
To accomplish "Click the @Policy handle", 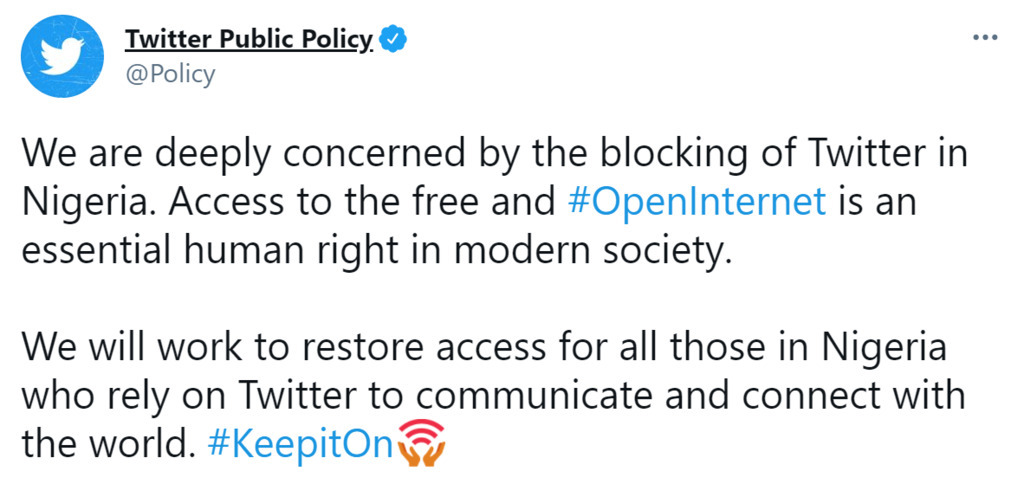I will [x=169, y=74].
